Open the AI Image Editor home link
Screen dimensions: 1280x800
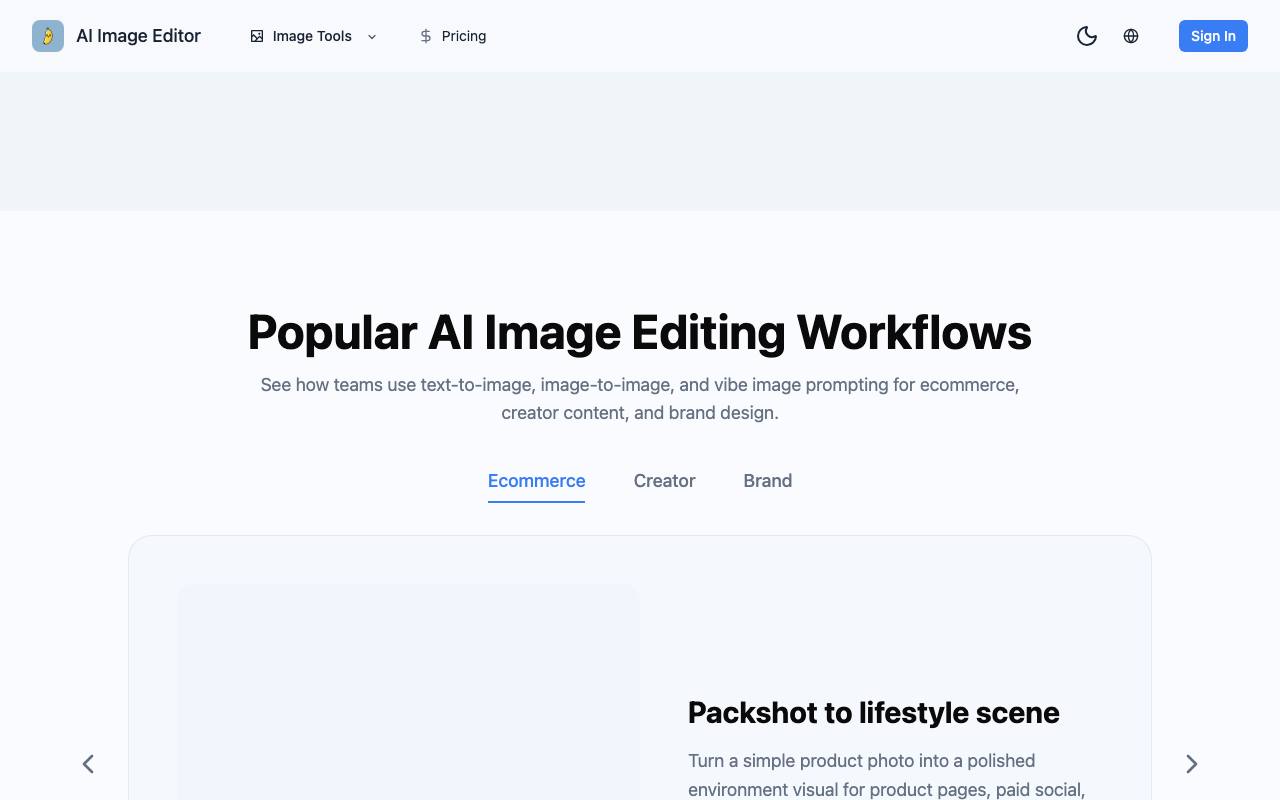click(x=116, y=36)
